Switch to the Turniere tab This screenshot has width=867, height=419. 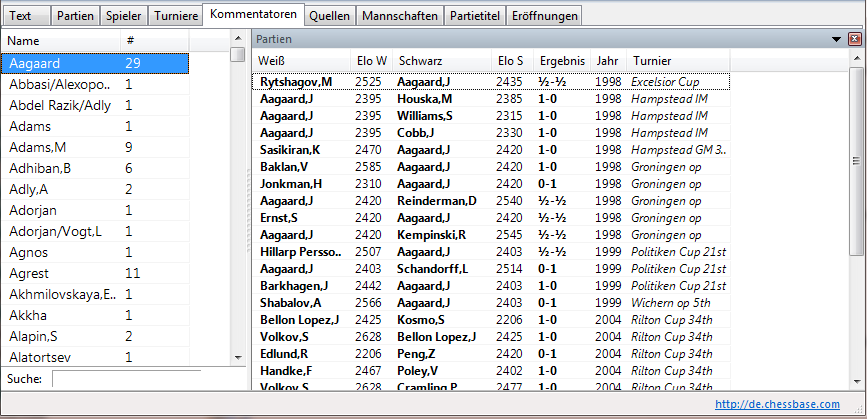click(x=175, y=16)
